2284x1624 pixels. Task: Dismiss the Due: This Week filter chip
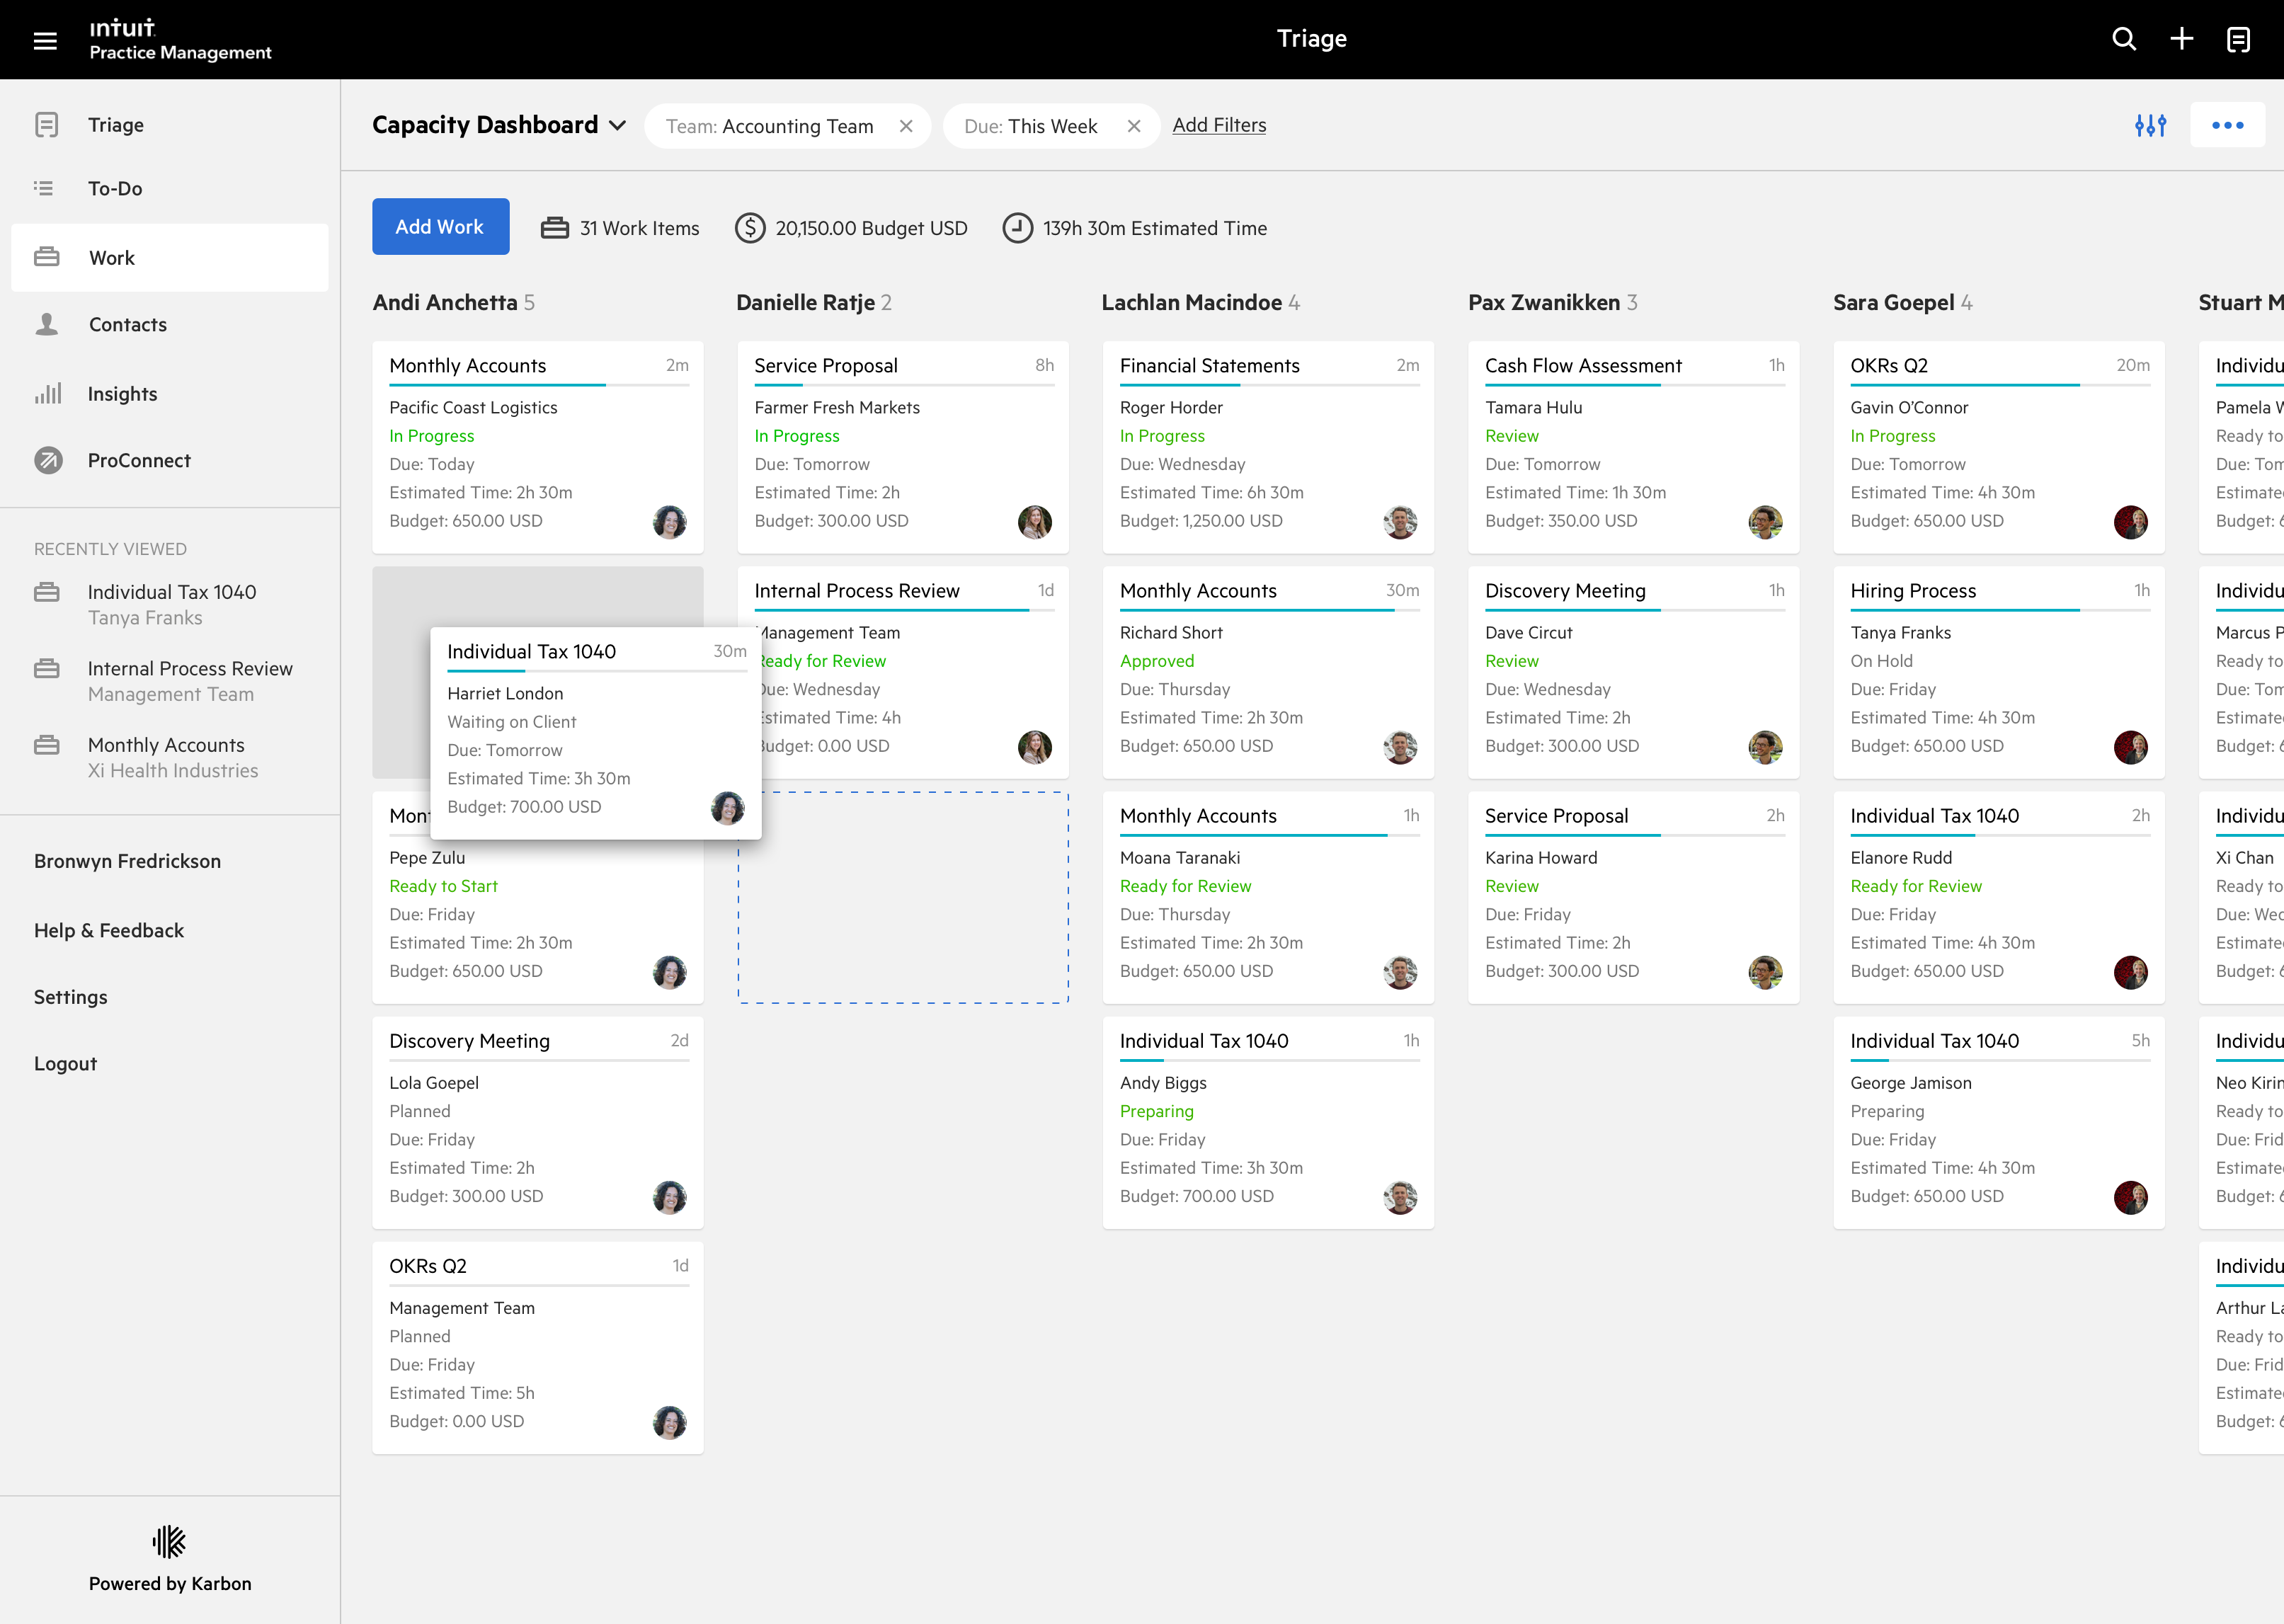pyautogui.click(x=1134, y=126)
